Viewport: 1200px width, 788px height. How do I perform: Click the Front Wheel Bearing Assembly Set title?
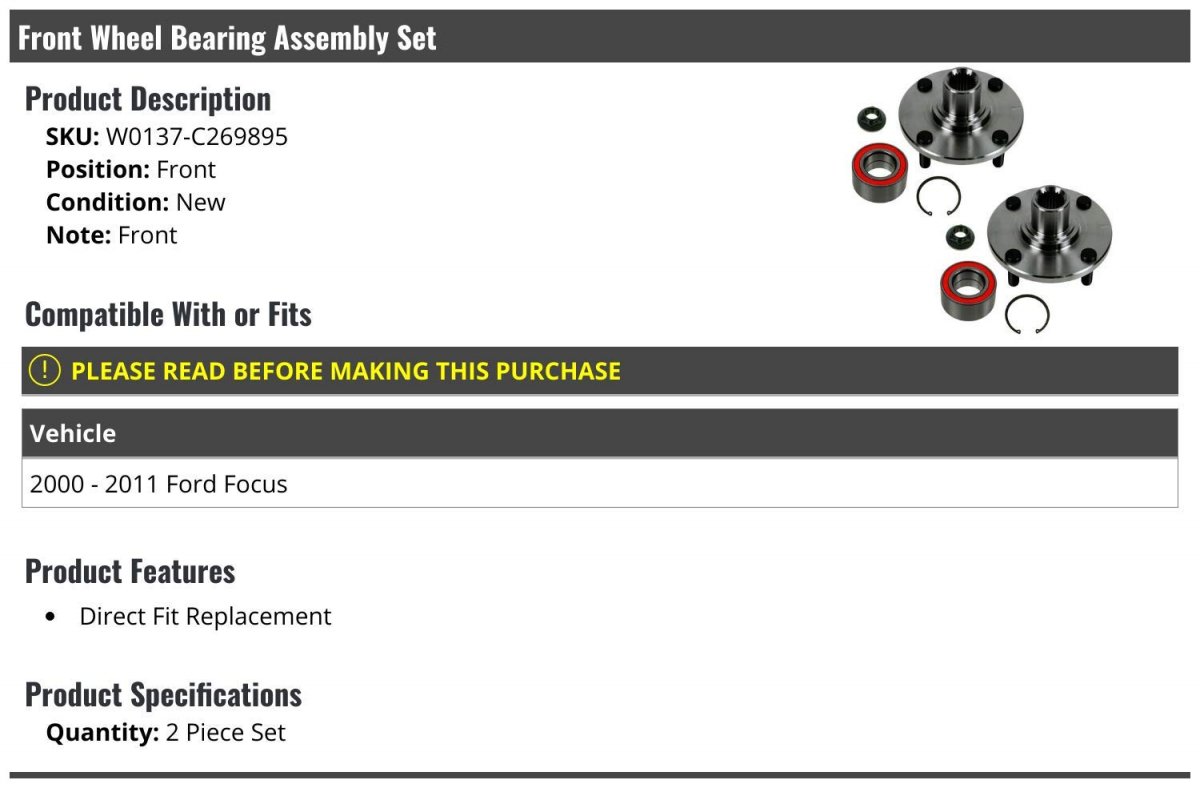pyautogui.click(x=227, y=38)
